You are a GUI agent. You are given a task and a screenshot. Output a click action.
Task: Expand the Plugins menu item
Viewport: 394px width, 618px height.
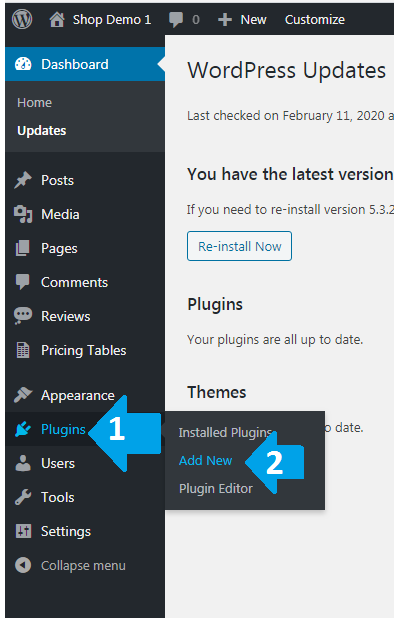point(63,429)
